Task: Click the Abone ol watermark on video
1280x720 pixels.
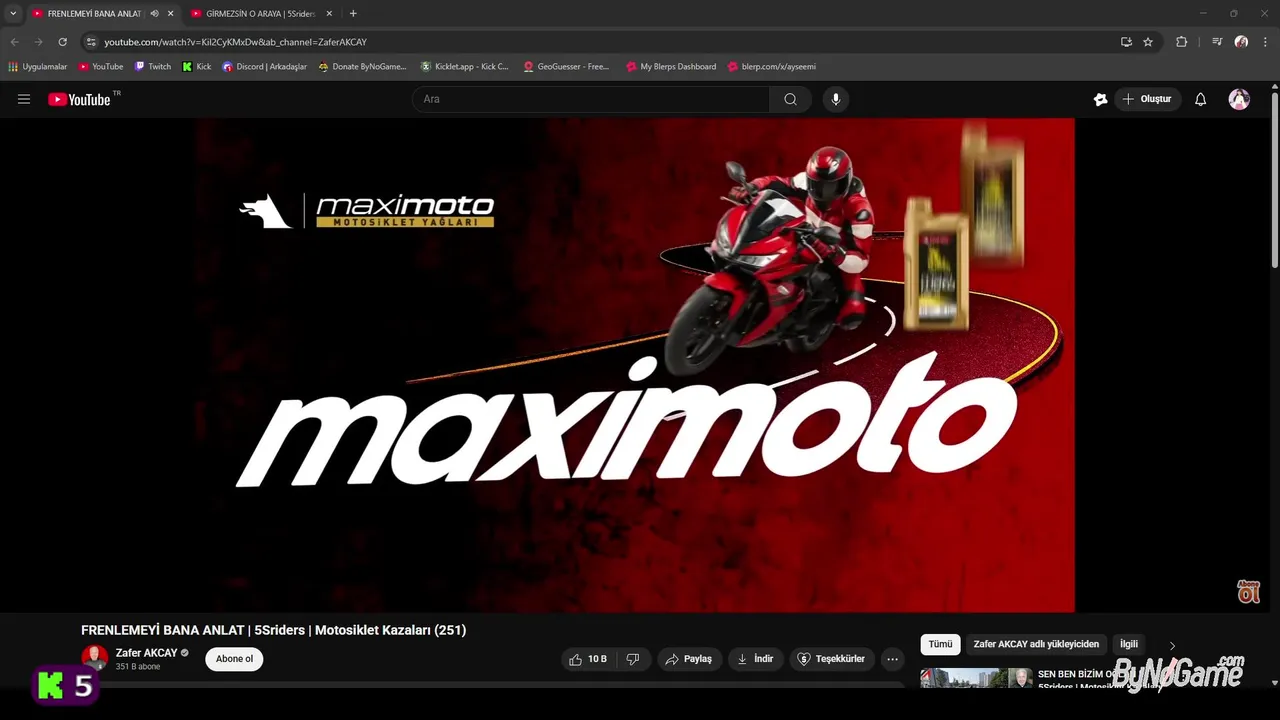Action: click(1248, 591)
